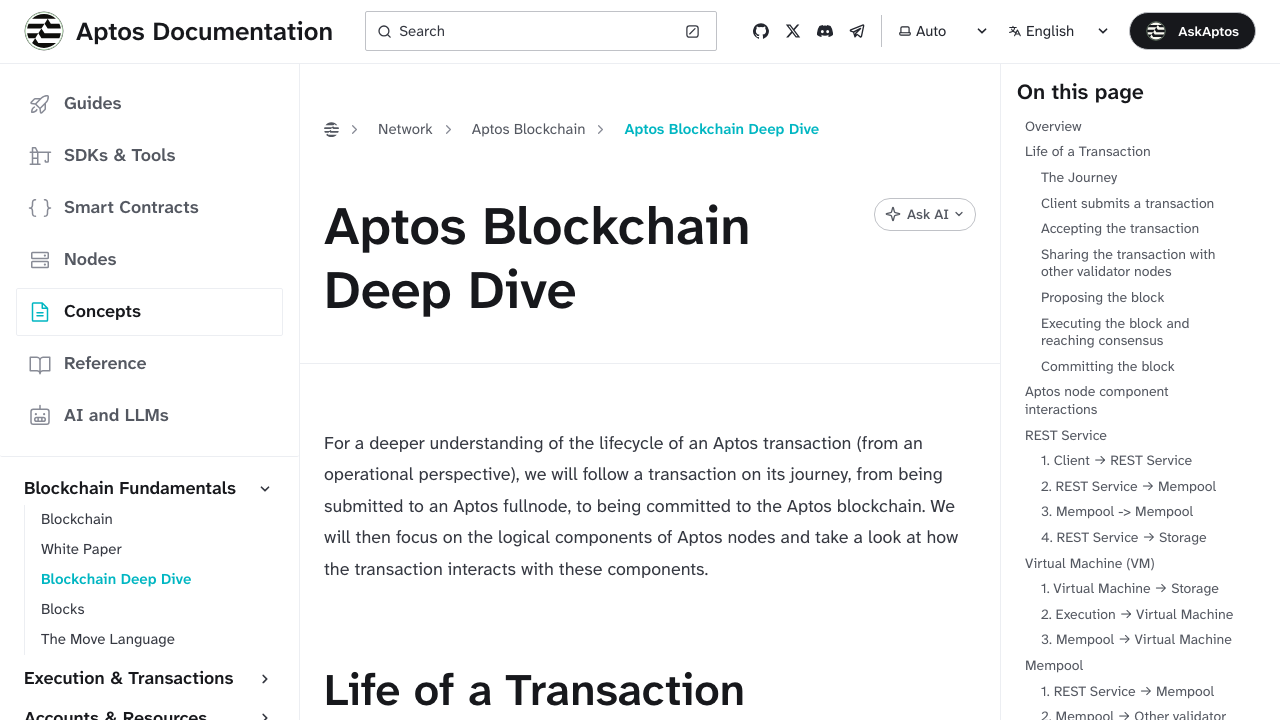Expand the Execution & Transactions section

(x=264, y=678)
